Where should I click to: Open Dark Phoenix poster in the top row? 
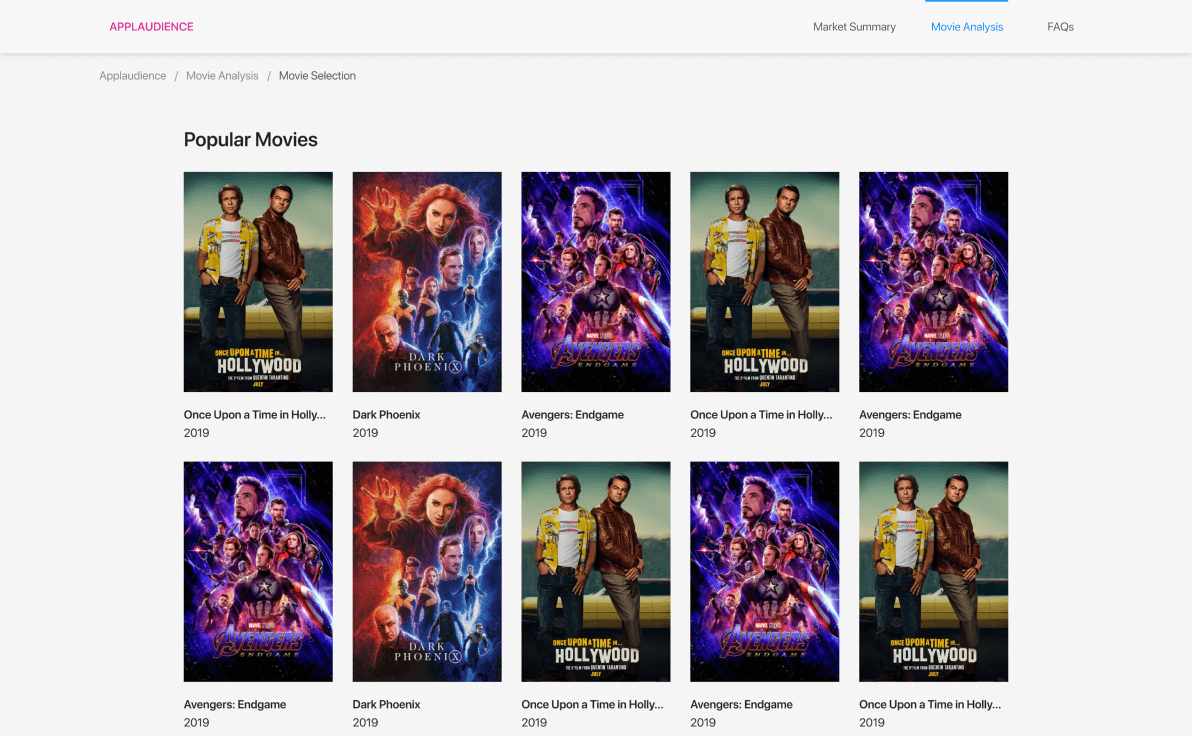coord(426,281)
